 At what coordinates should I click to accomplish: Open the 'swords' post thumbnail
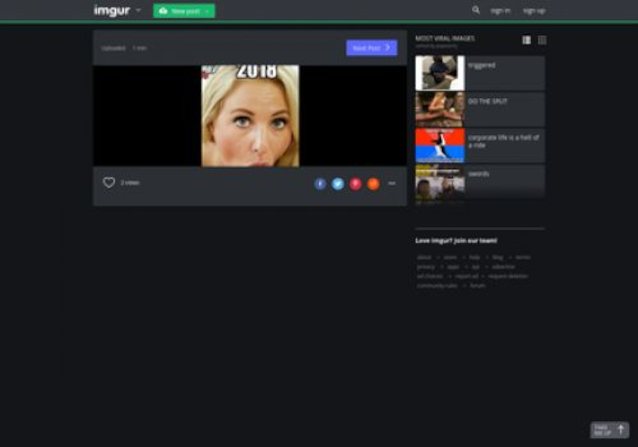click(x=440, y=181)
